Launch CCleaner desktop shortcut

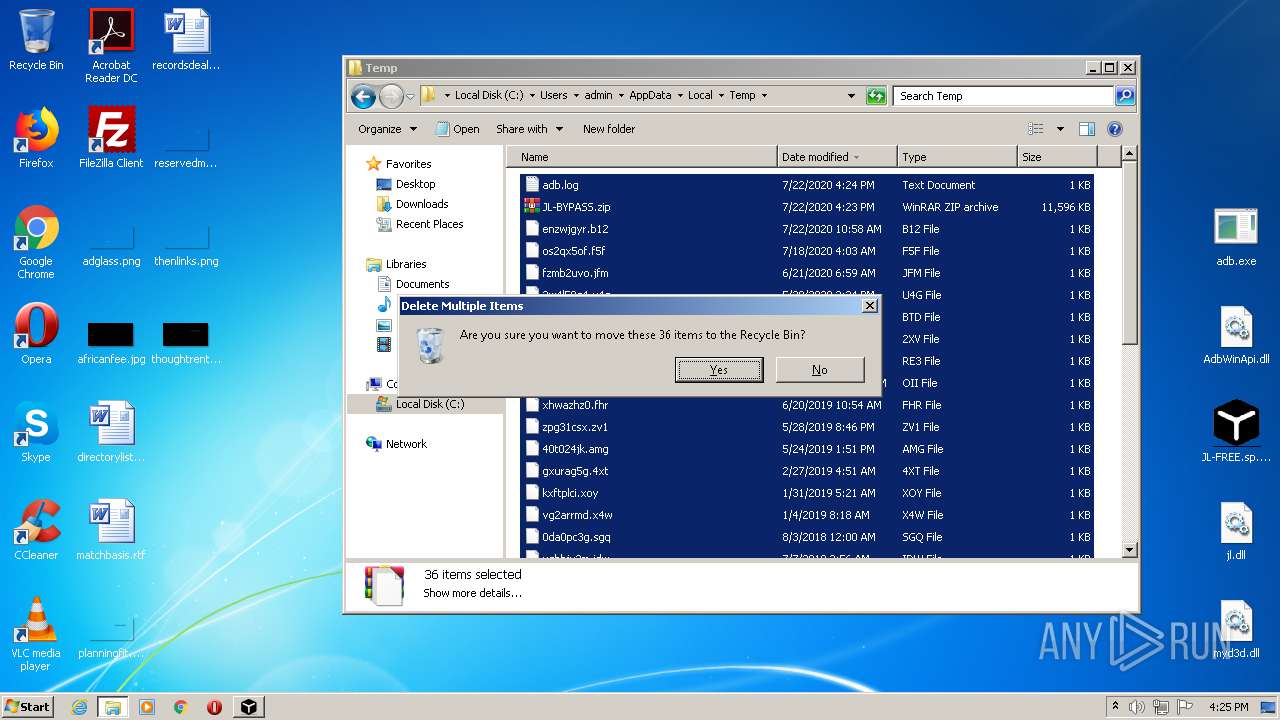pos(36,530)
